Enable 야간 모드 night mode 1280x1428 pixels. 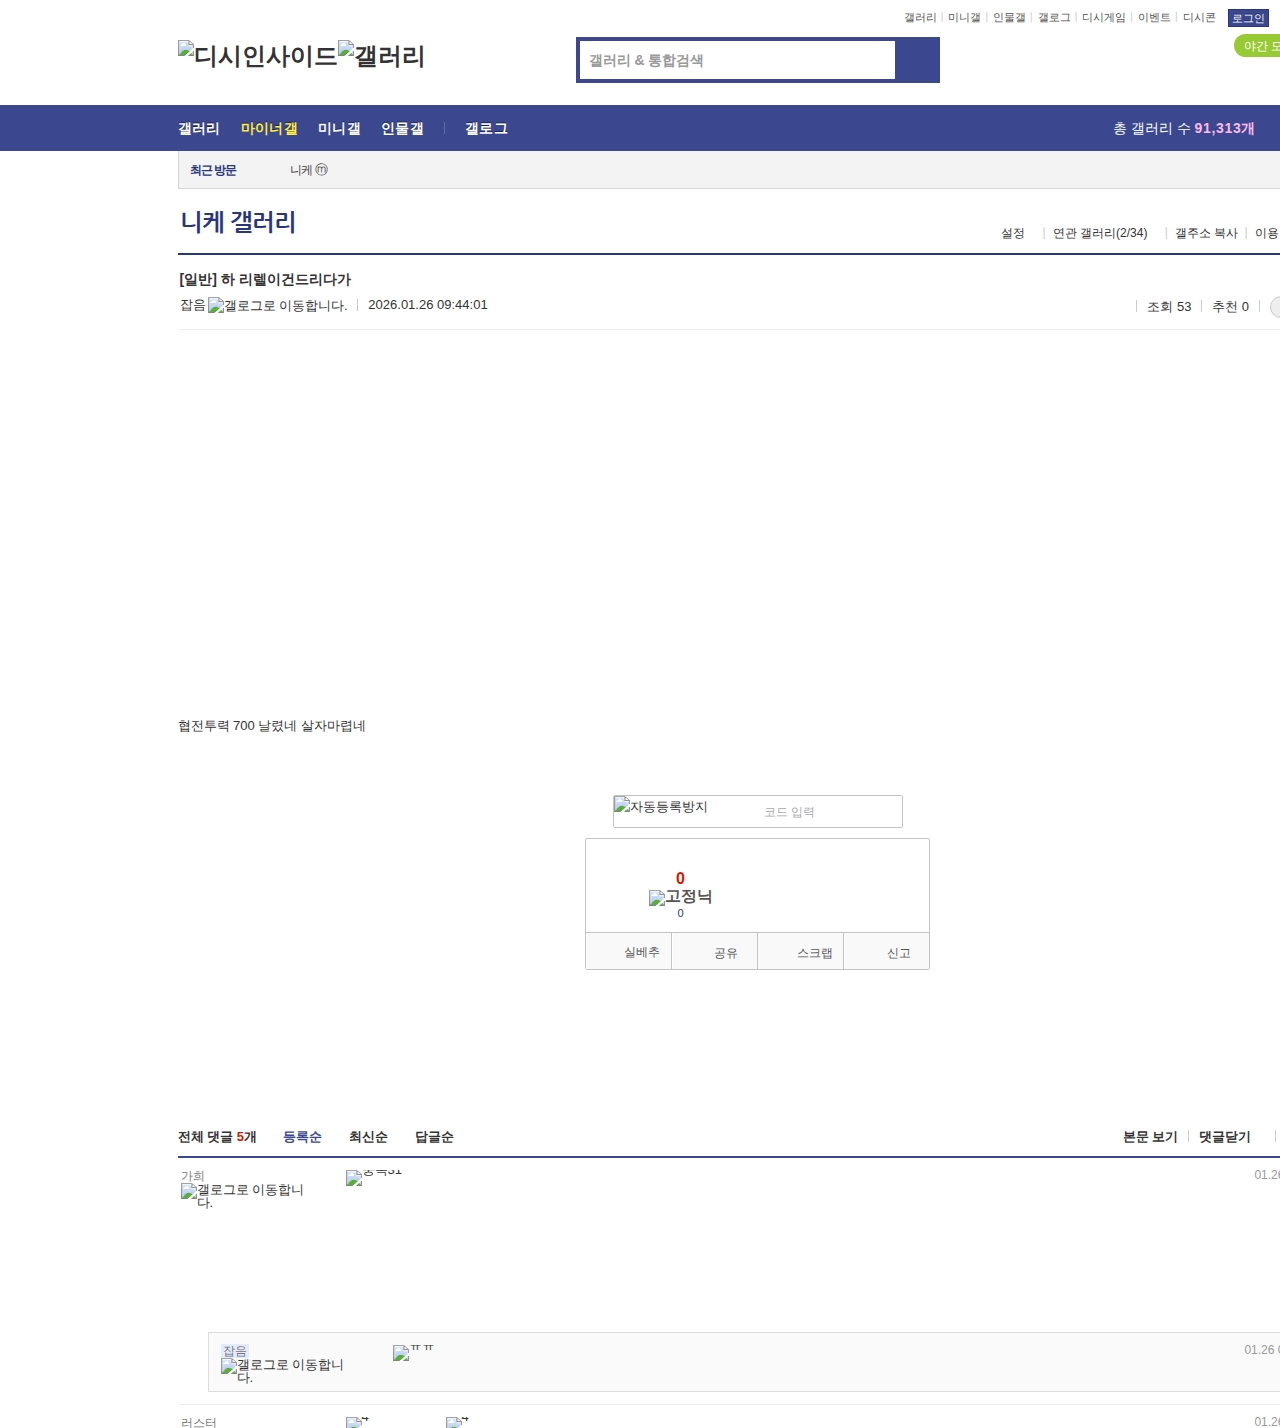pos(1258,46)
